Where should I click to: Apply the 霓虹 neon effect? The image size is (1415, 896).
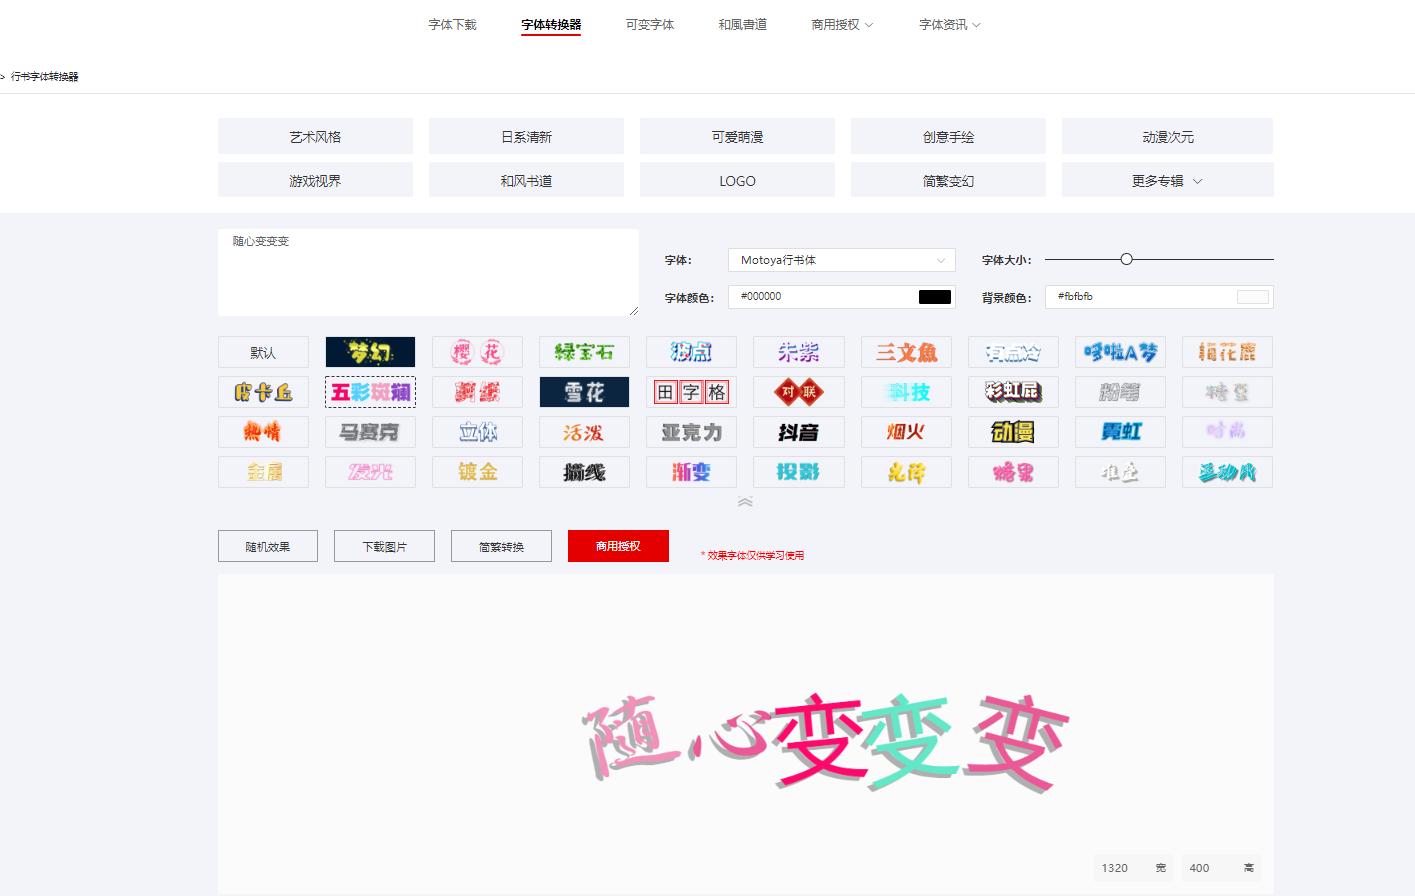point(1120,432)
